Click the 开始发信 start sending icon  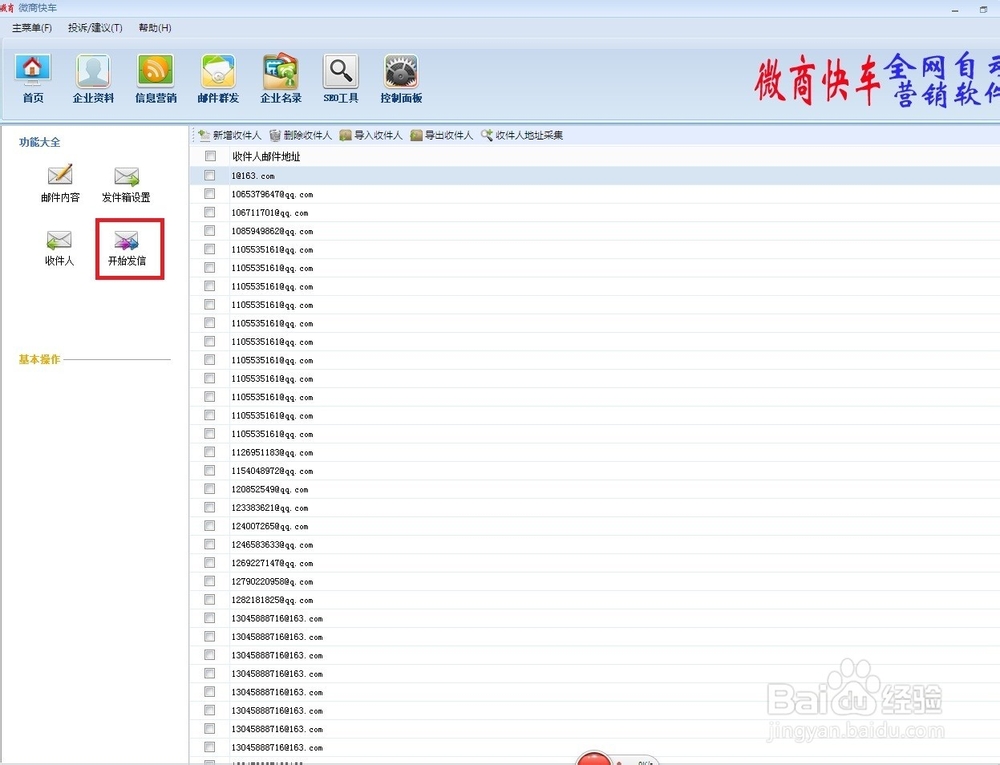coord(127,249)
